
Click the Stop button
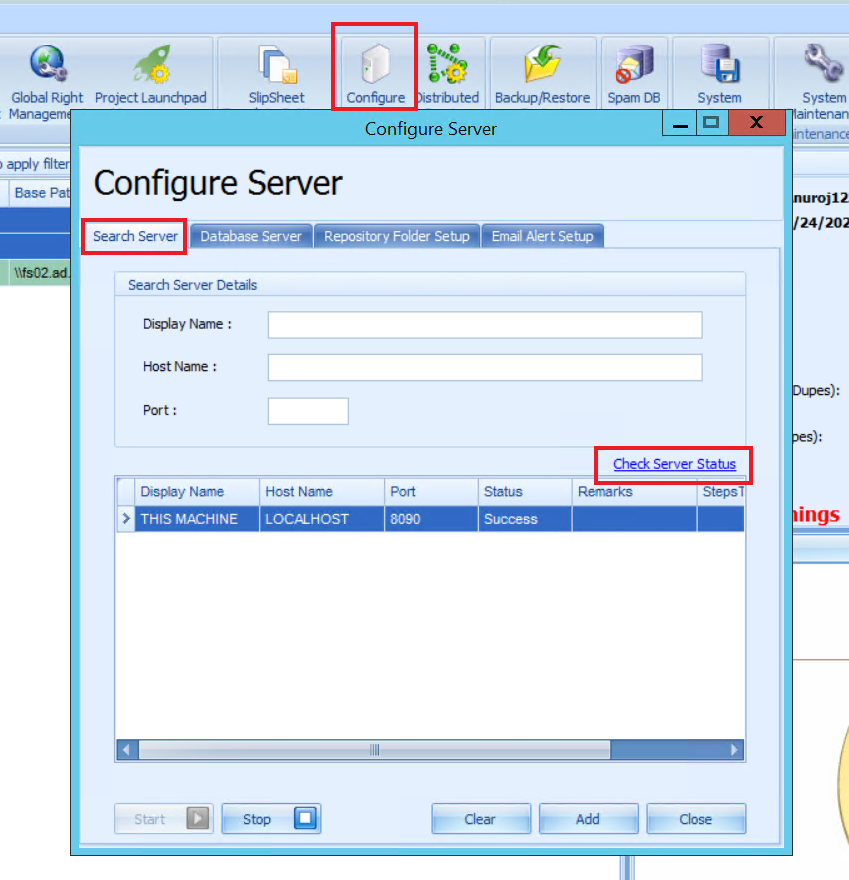pyautogui.click(x=271, y=819)
